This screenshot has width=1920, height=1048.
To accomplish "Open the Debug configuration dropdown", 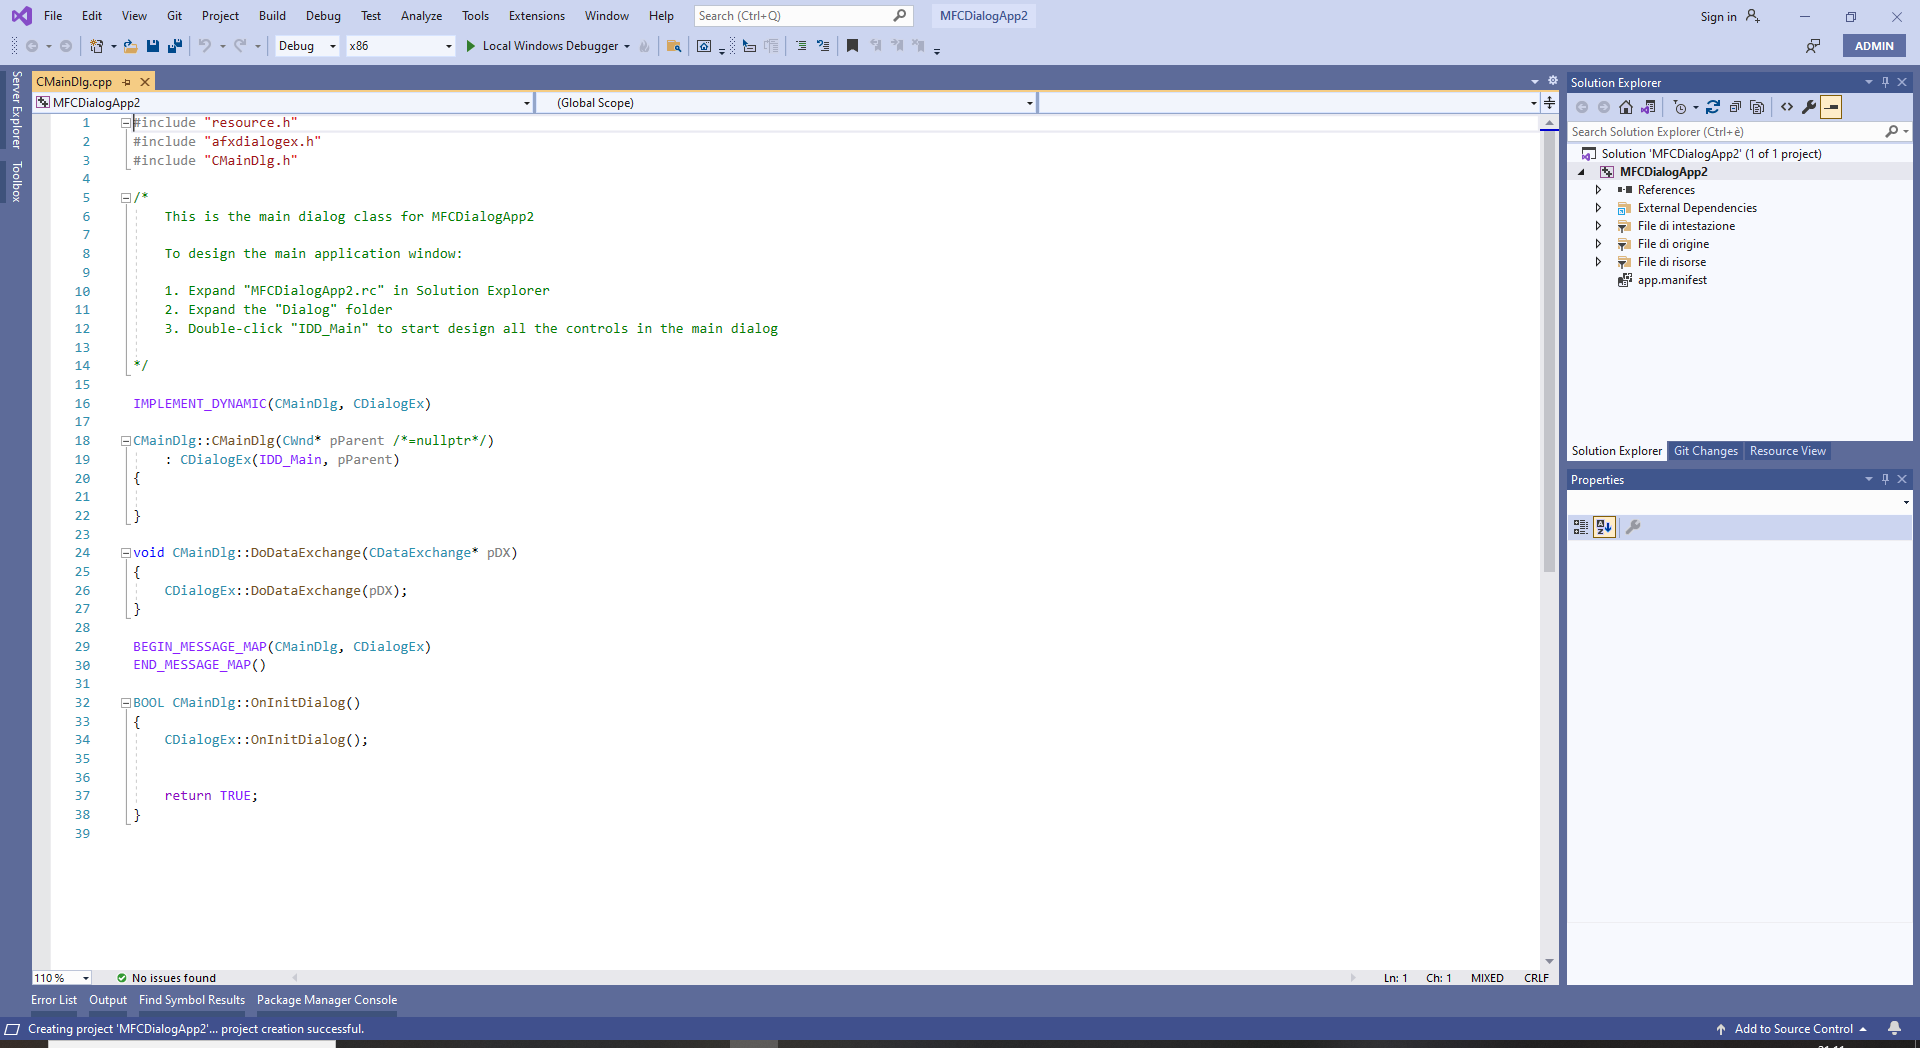I will coord(307,46).
